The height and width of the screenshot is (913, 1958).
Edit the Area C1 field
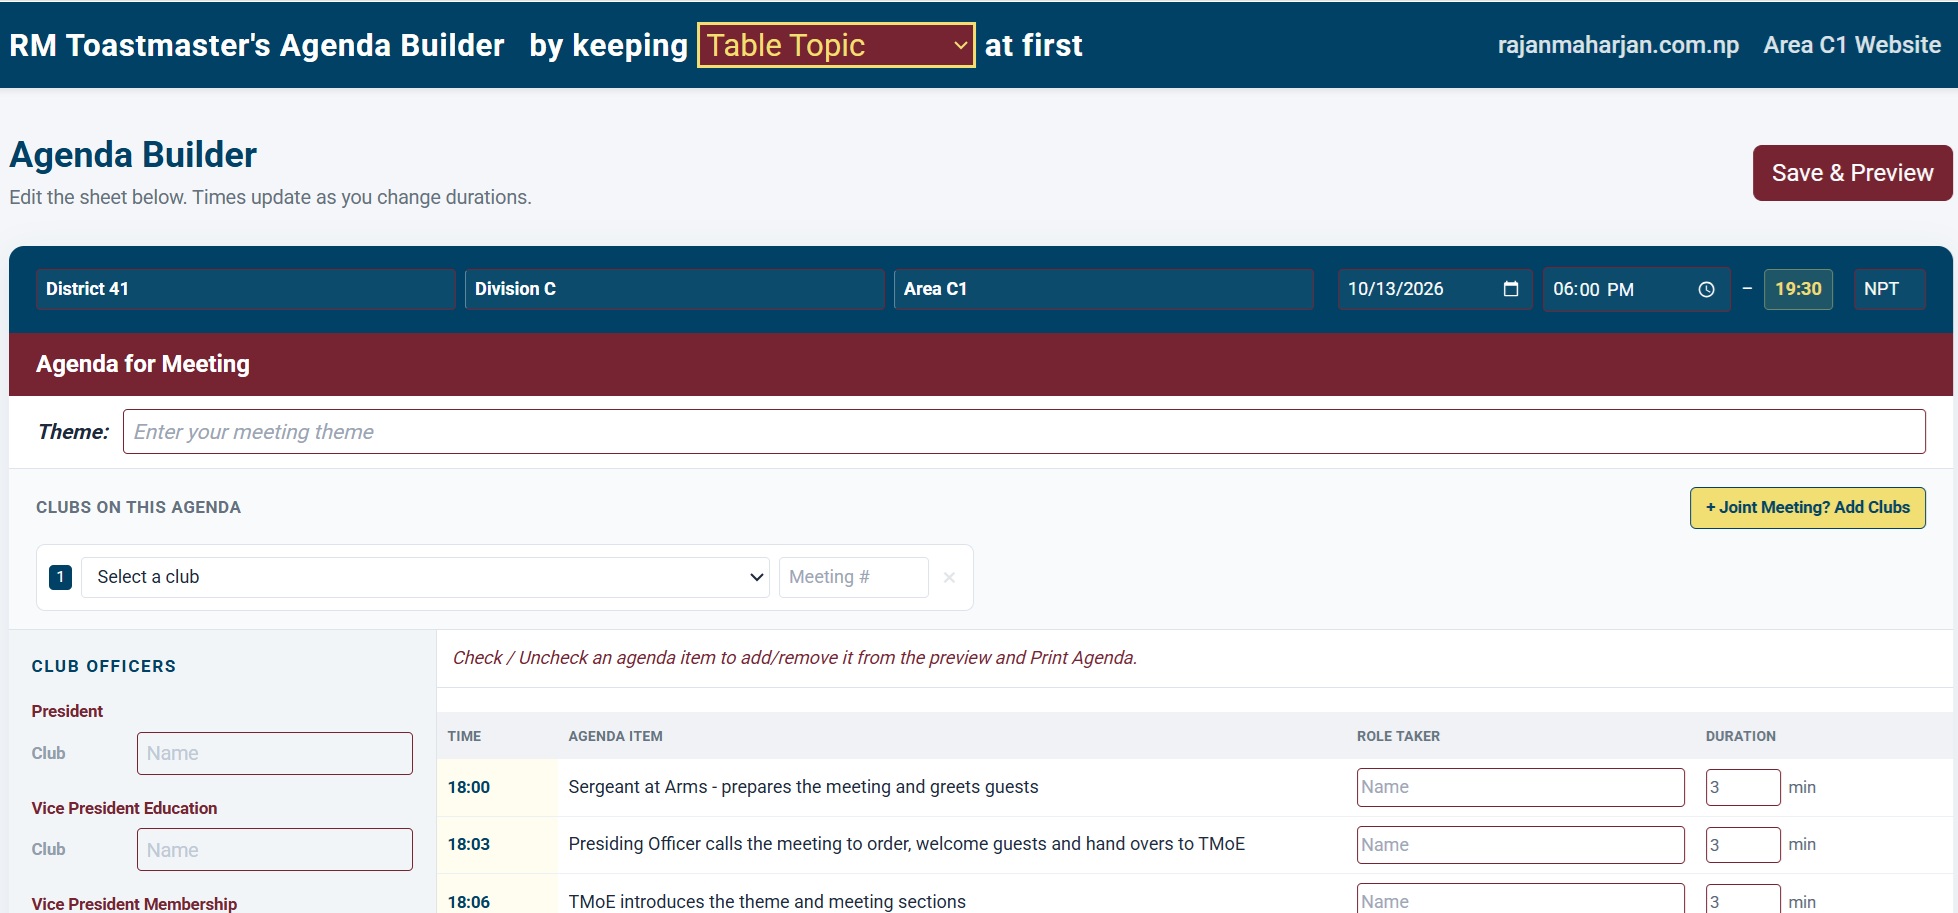tap(1103, 289)
